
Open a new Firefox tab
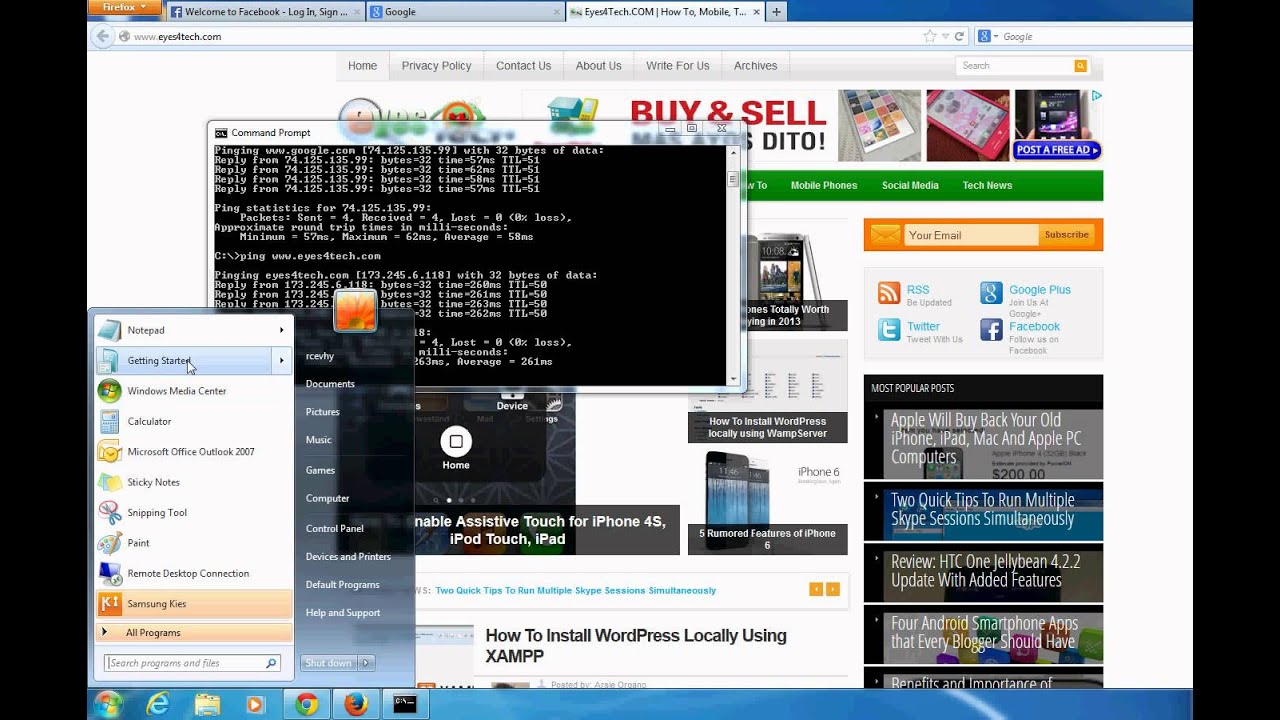(x=777, y=12)
